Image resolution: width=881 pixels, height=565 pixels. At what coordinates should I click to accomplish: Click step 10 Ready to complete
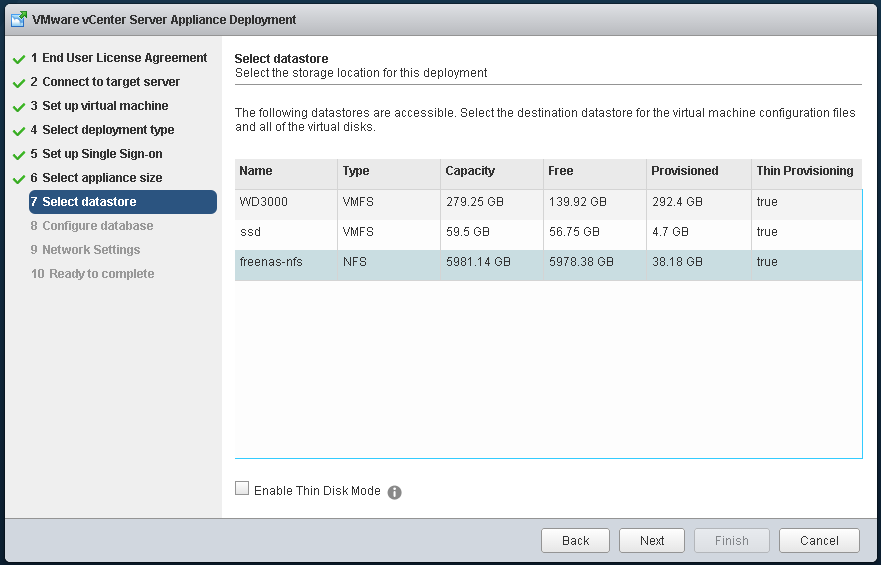93,274
